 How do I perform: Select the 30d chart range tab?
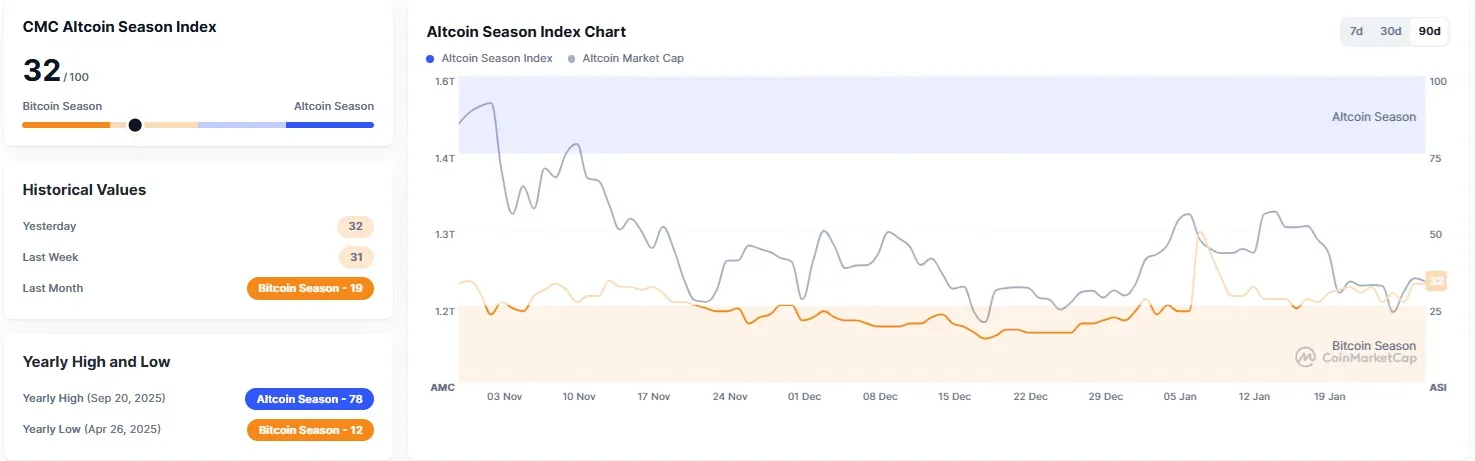point(1391,31)
